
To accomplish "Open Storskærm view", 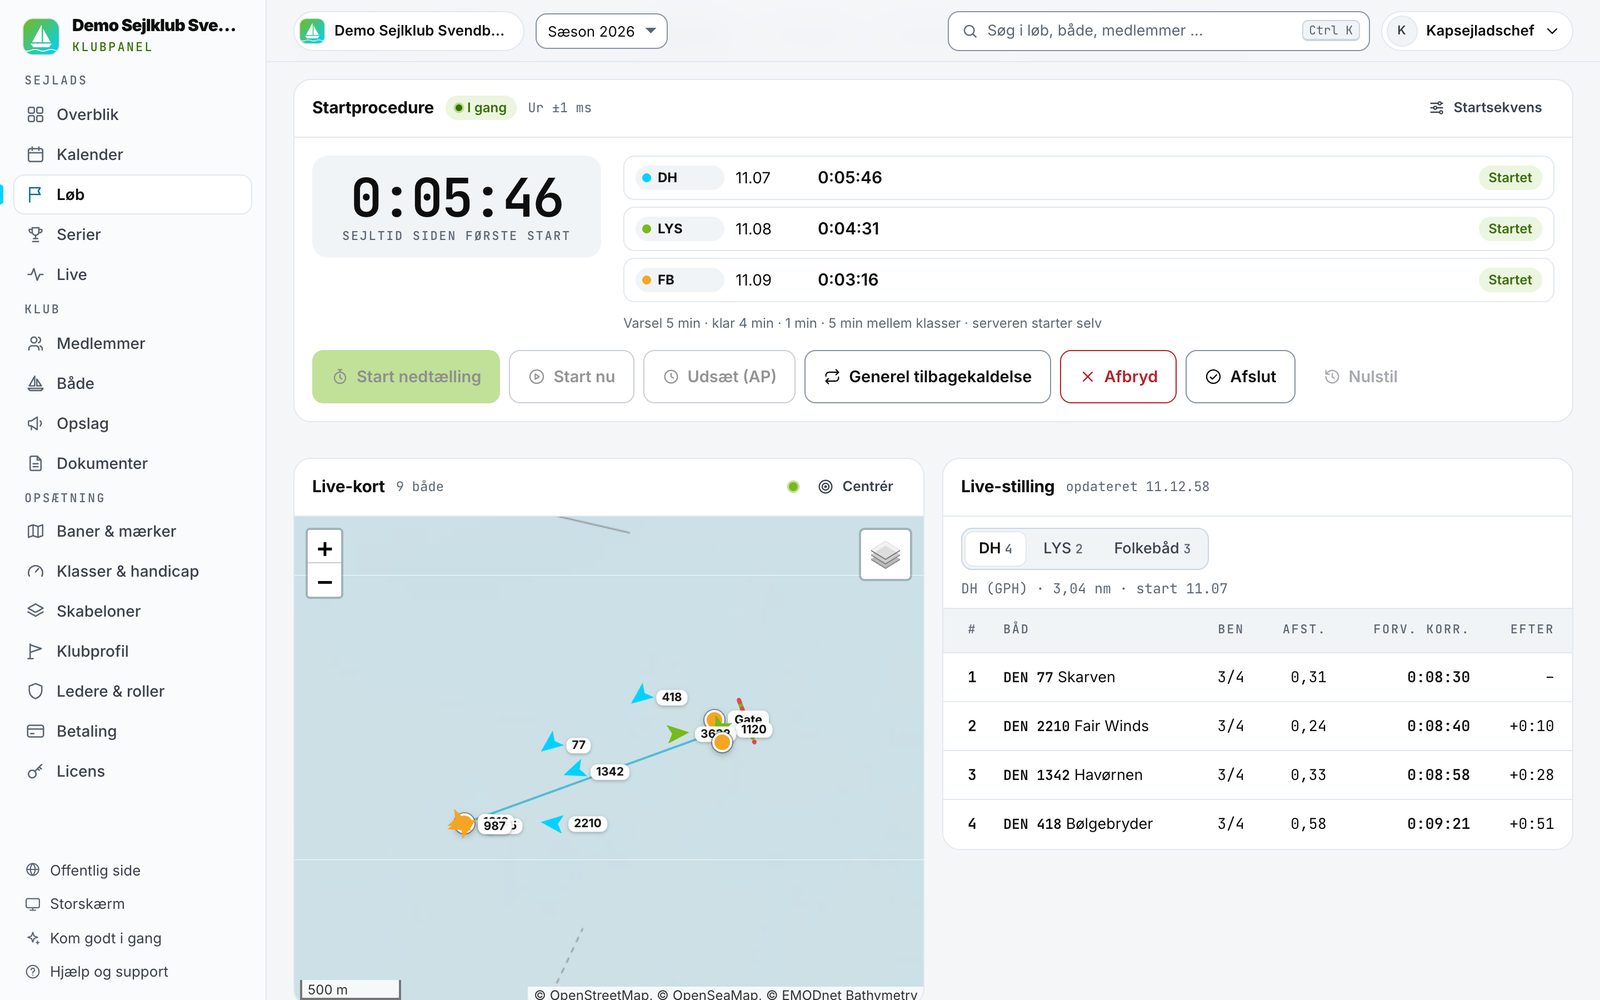I will (87, 904).
